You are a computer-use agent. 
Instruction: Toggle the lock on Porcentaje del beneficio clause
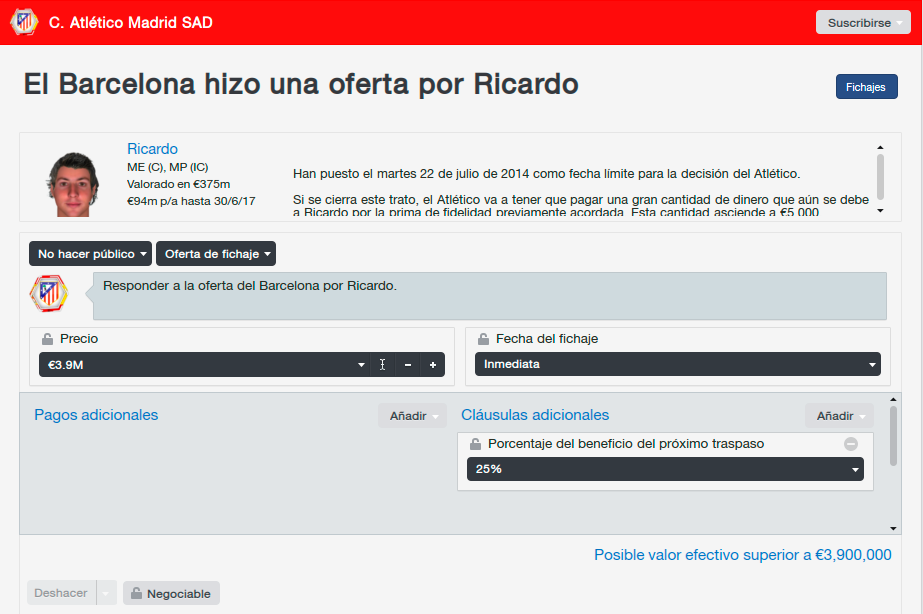click(475, 444)
